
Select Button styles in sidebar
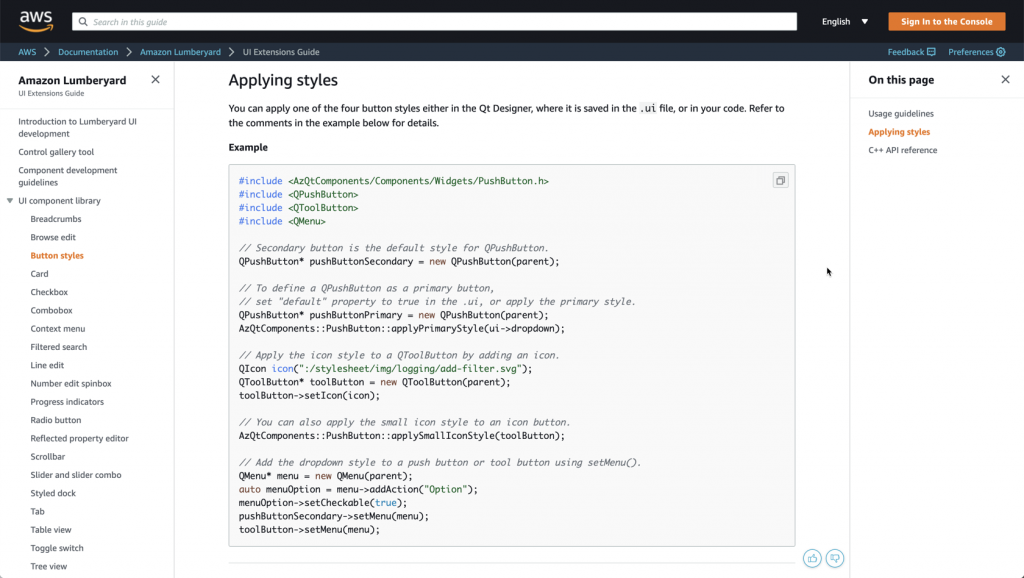57,255
